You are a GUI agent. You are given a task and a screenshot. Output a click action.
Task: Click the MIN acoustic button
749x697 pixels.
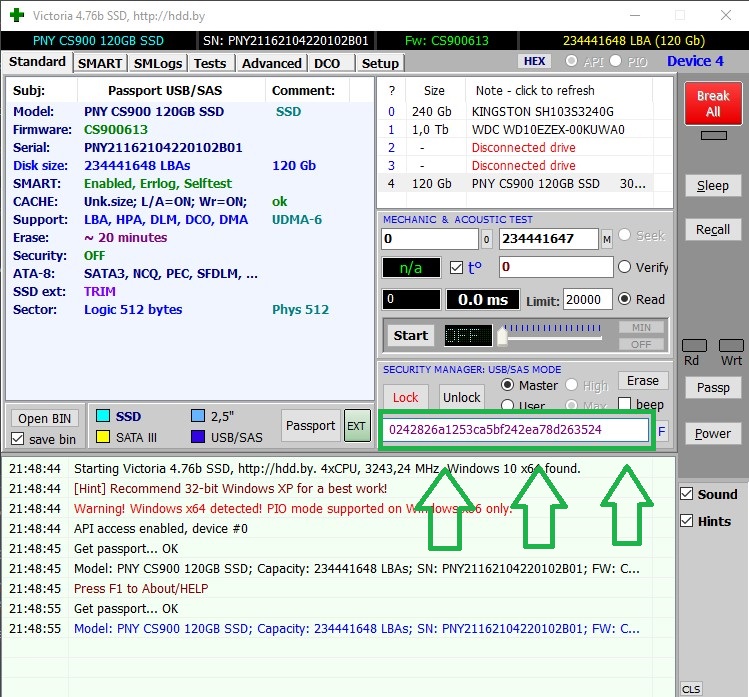coord(641,327)
